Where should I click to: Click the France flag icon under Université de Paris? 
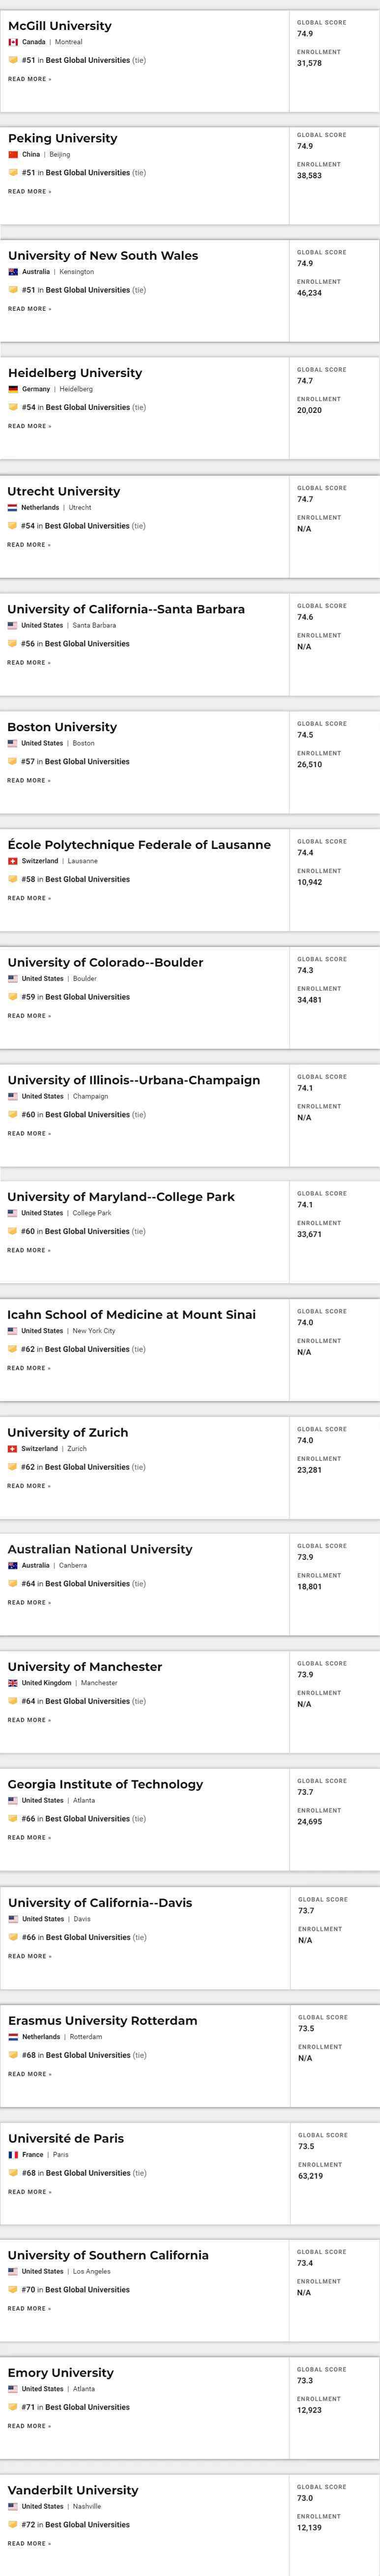[x=13, y=2155]
